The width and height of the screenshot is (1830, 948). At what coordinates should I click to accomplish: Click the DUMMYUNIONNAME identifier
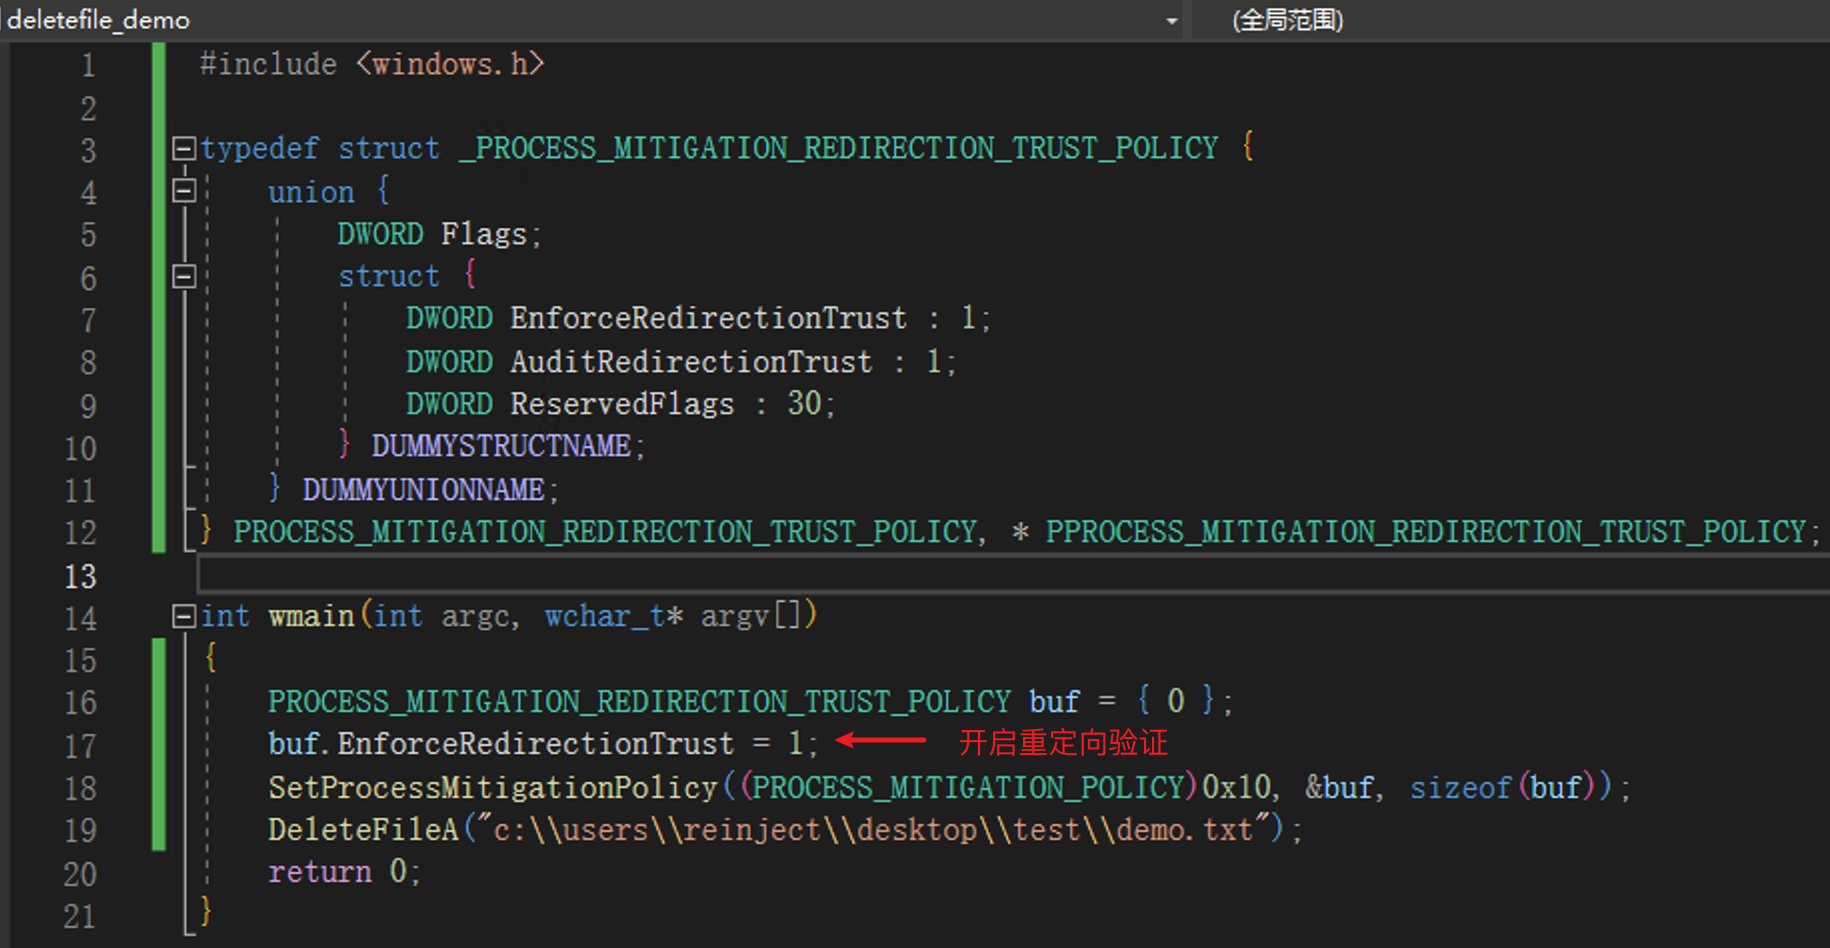coord(423,490)
